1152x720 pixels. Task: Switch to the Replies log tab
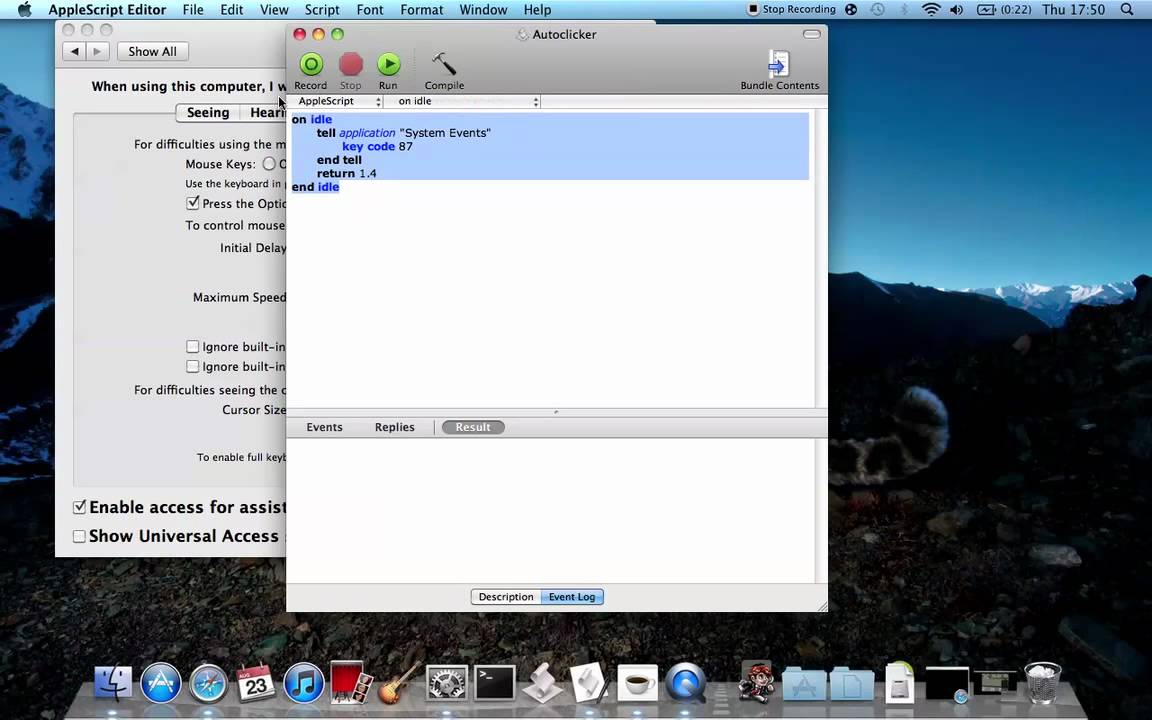pyautogui.click(x=395, y=427)
